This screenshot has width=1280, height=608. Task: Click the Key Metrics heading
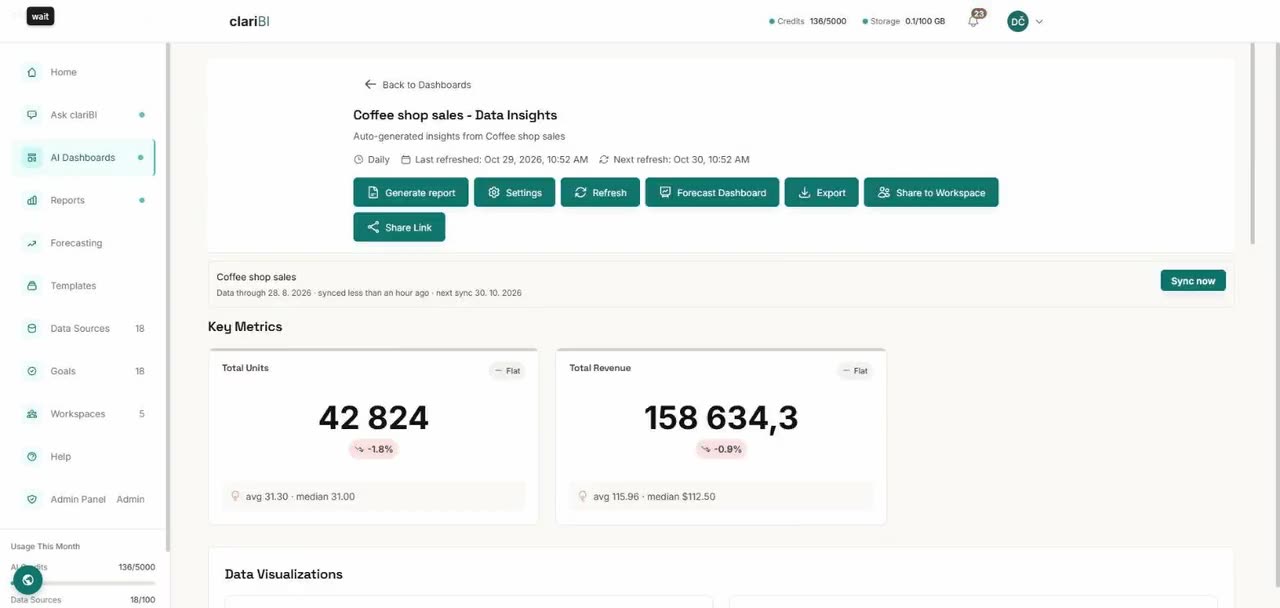coord(245,327)
